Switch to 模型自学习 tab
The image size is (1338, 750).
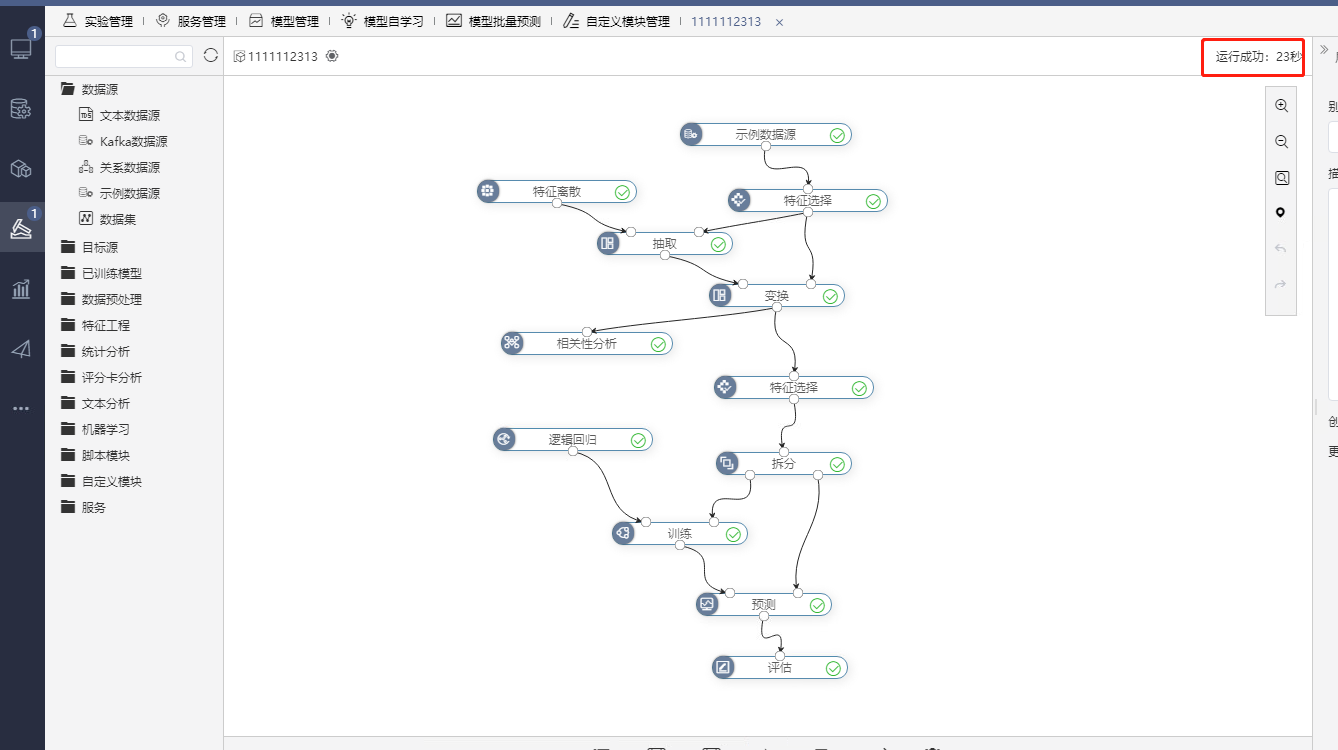[x=382, y=21]
